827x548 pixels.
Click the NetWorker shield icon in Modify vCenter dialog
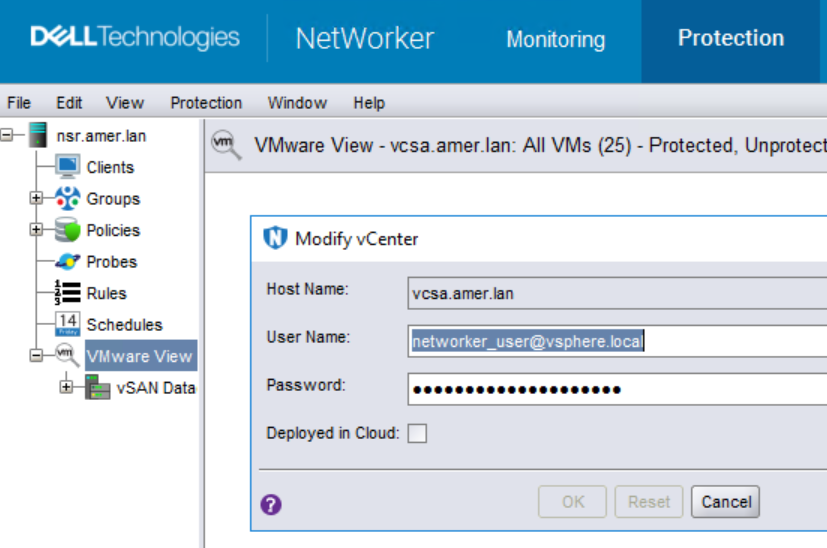pos(275,238)
